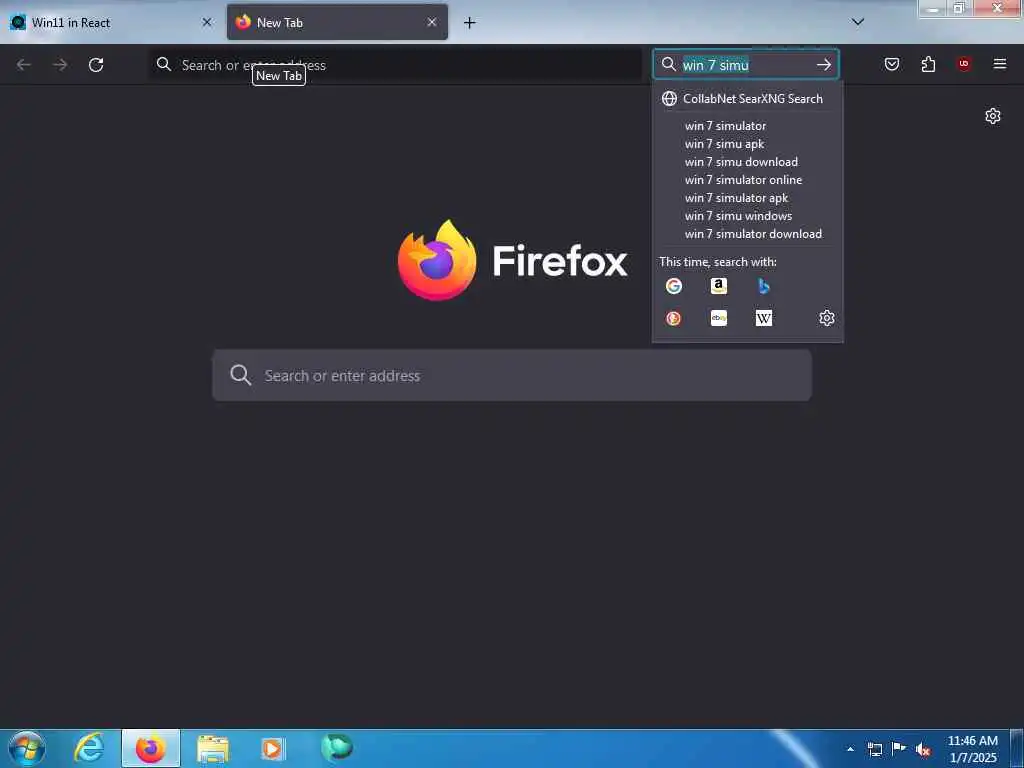1024x768 pixels.
Task: Choose suggestion win 7 simu download
Action: coord(748,161)
